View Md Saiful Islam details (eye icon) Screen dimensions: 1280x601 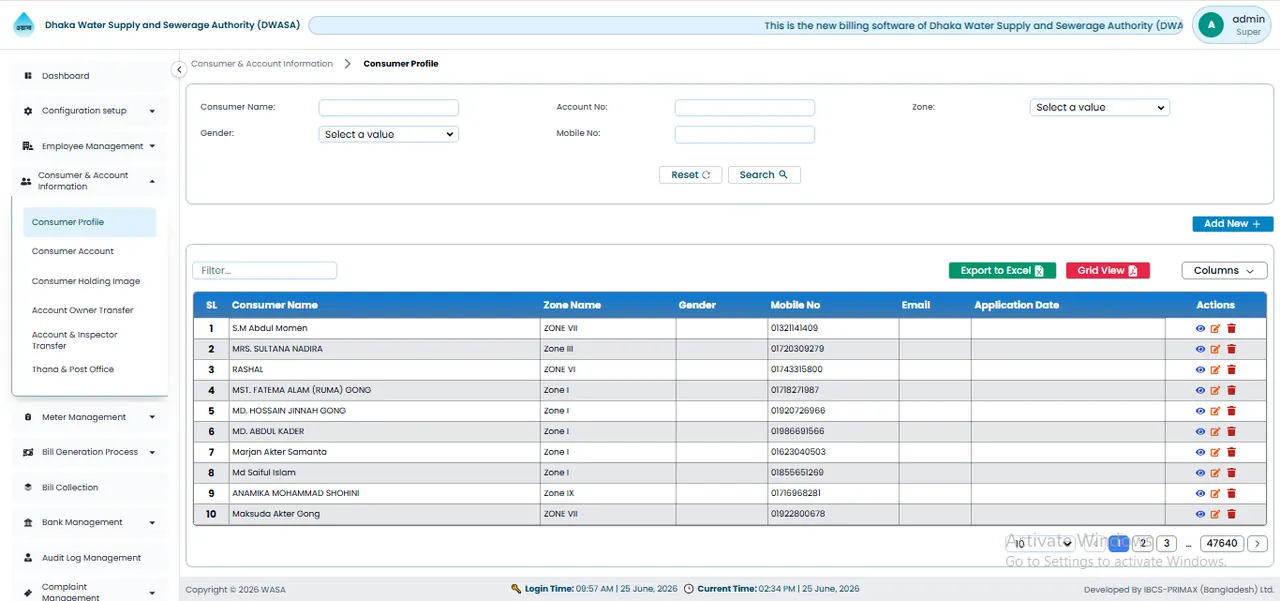(1200, 473)
